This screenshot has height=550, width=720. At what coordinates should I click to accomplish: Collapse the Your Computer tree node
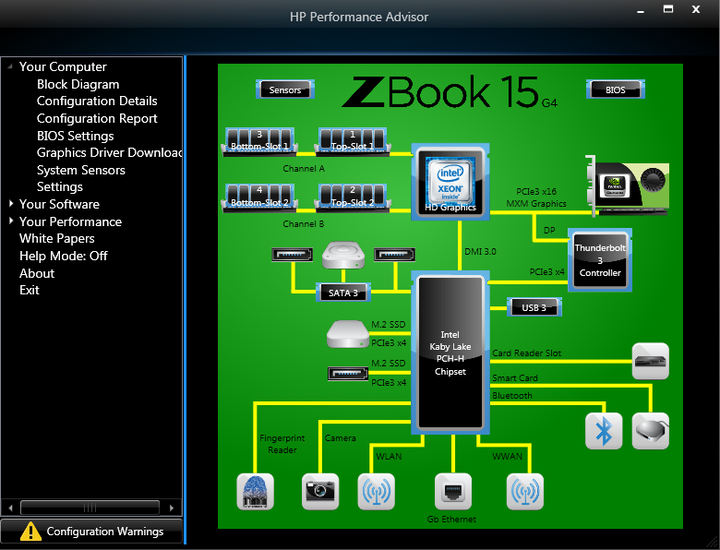point(10,67)
